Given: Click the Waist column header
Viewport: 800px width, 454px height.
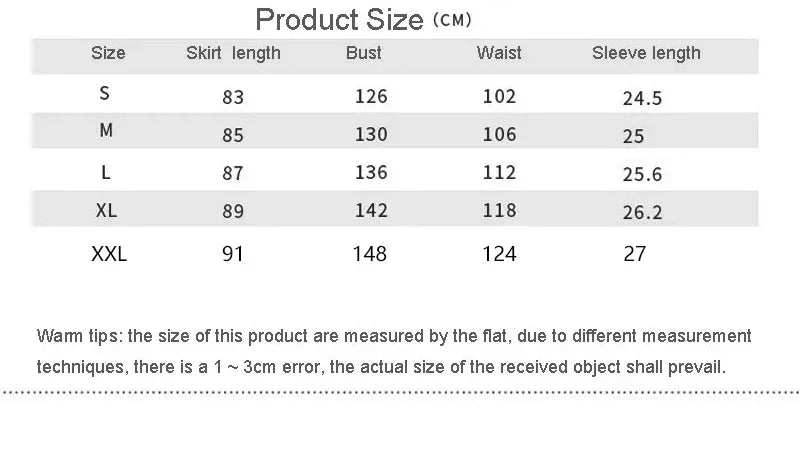Looking at the screenshot, I should coord(499,54).
